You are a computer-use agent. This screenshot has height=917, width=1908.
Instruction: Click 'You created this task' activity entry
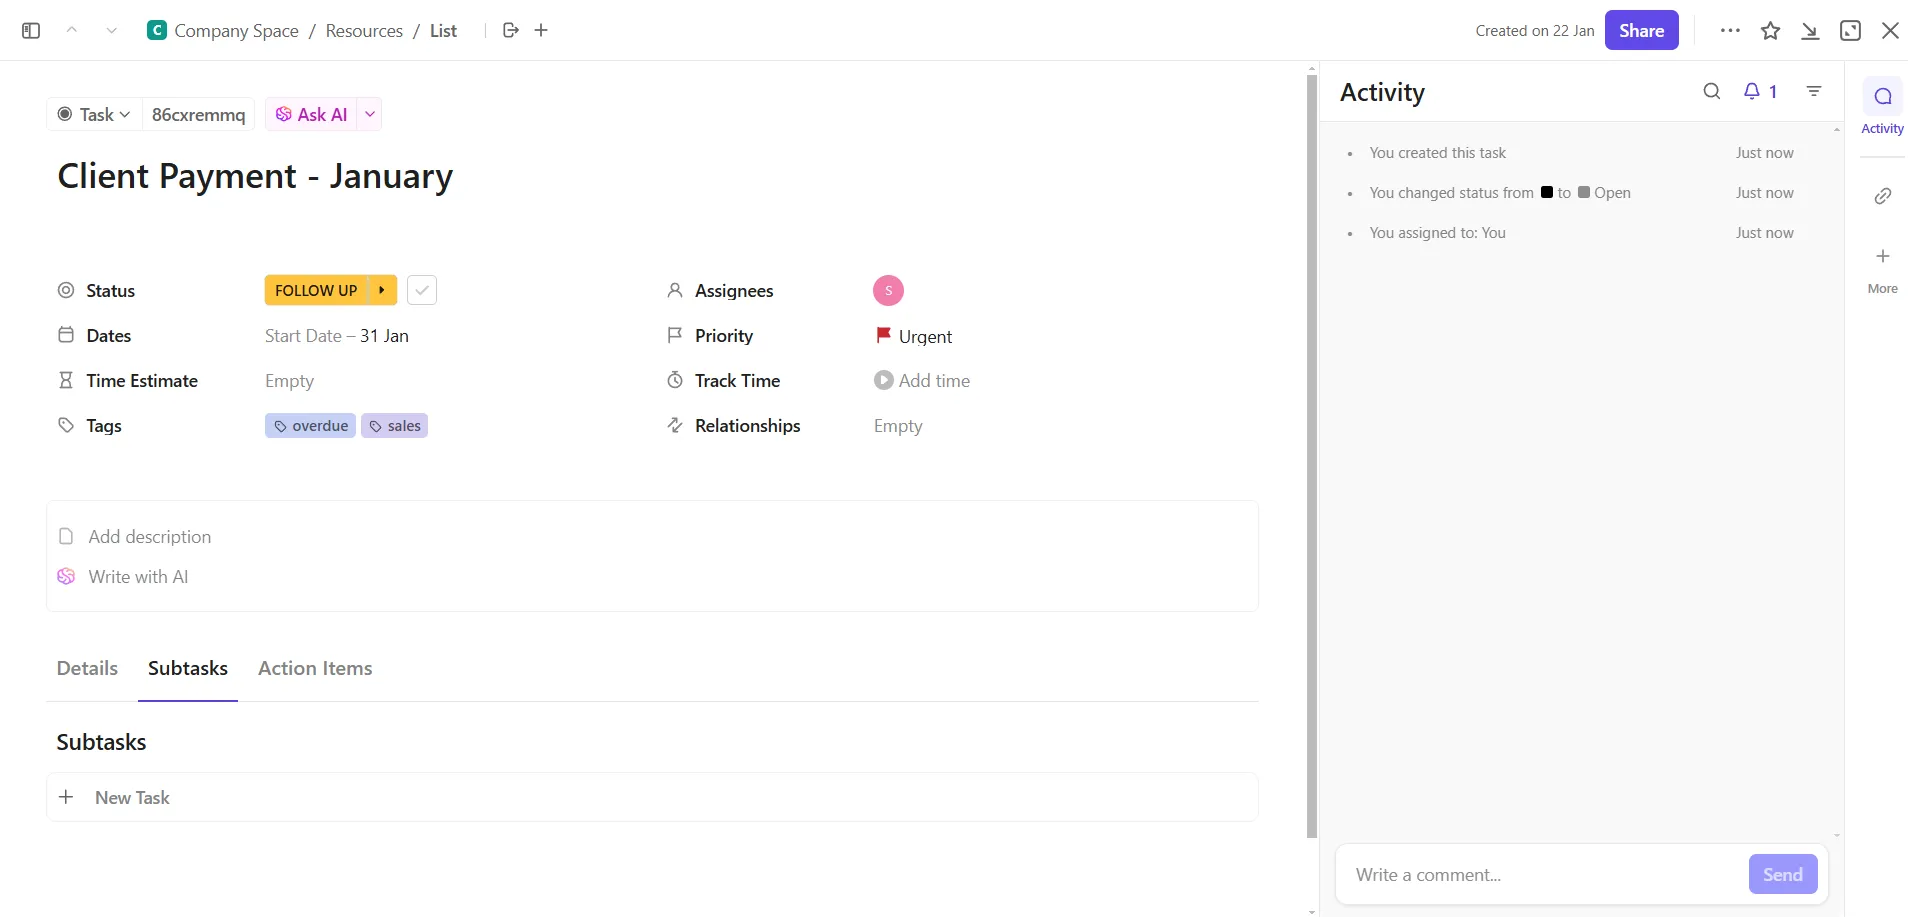tap(1438, 153)
